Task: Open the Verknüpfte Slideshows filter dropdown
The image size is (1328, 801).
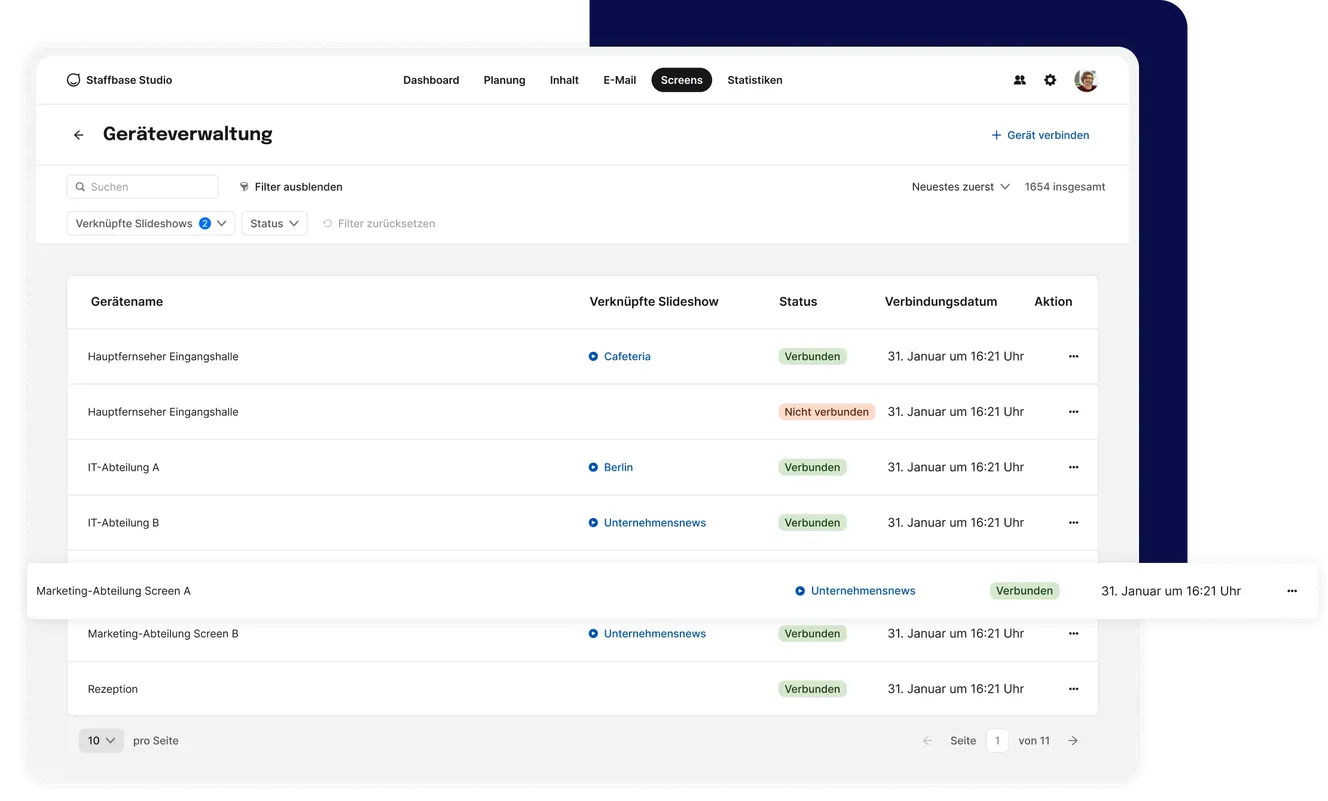Action: [150, 223]
